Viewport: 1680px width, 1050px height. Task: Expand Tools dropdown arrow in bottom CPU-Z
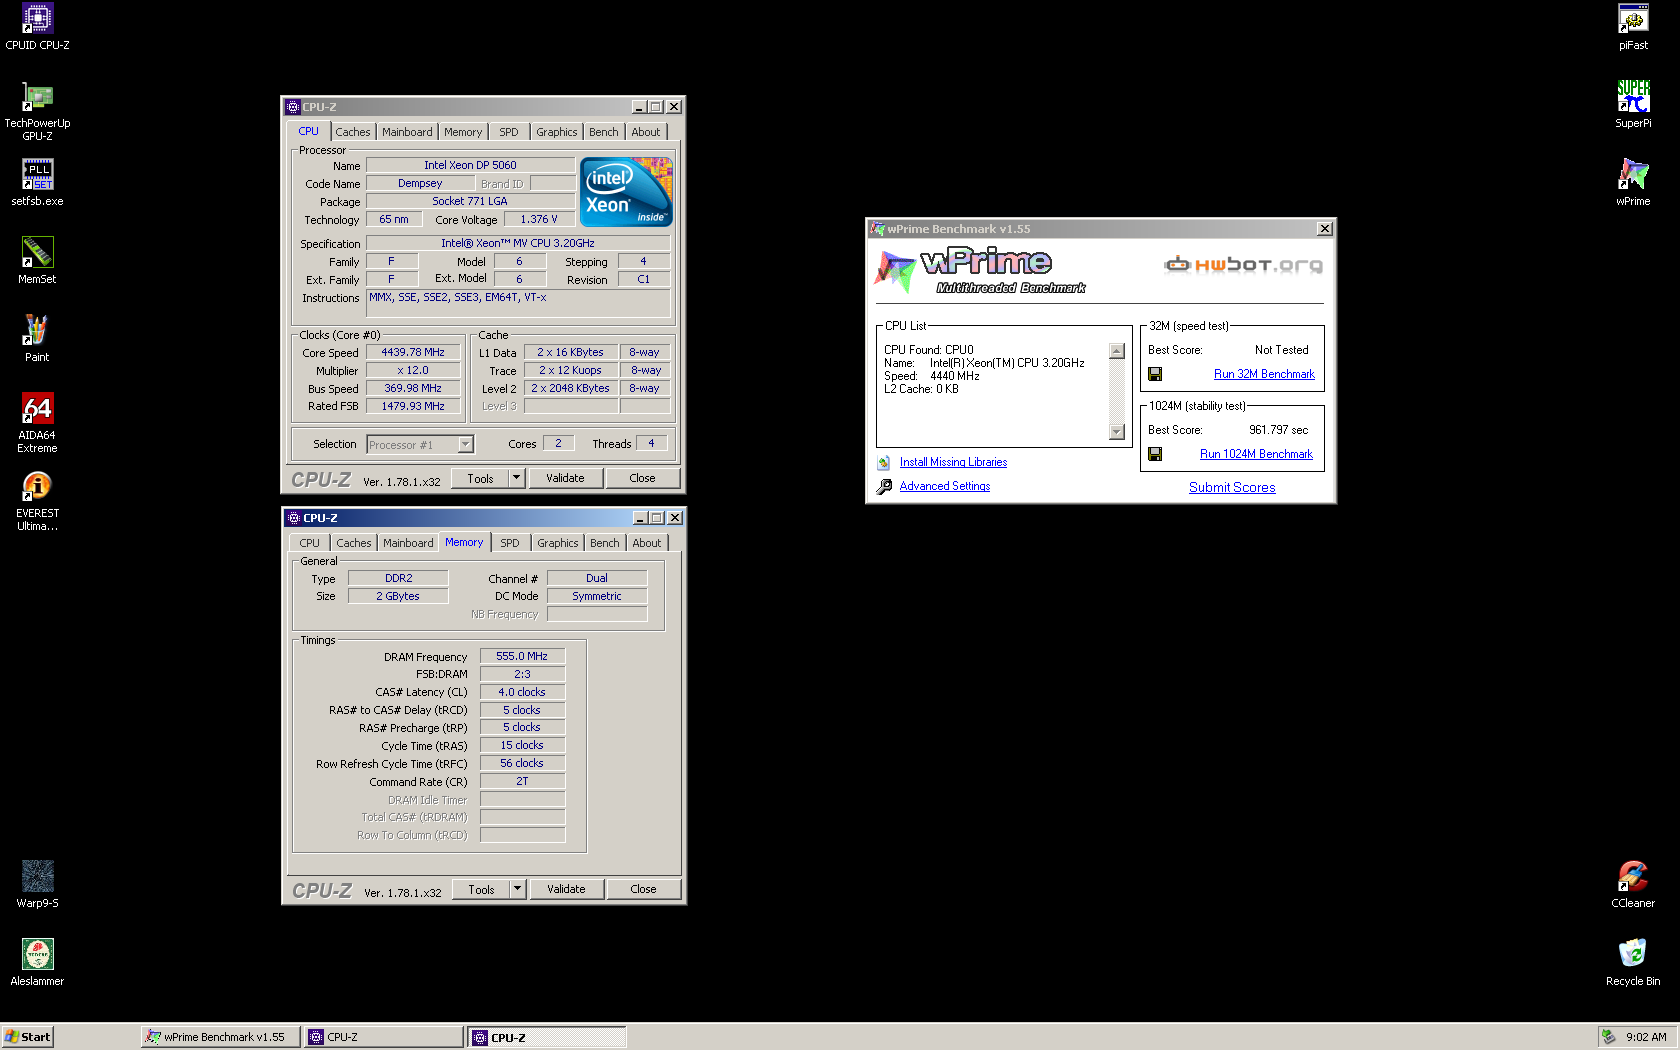pyautogui.click(x=518, y=889)
